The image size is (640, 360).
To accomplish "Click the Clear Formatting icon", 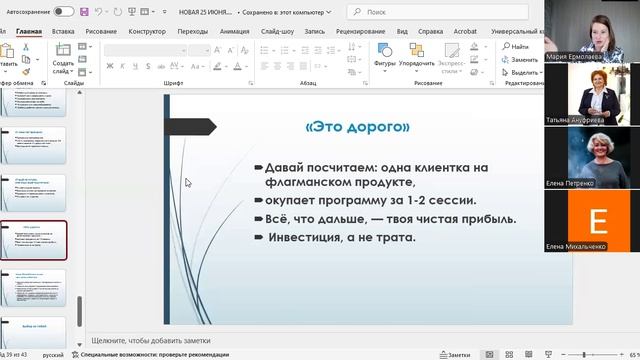I will tap(244, 50).
